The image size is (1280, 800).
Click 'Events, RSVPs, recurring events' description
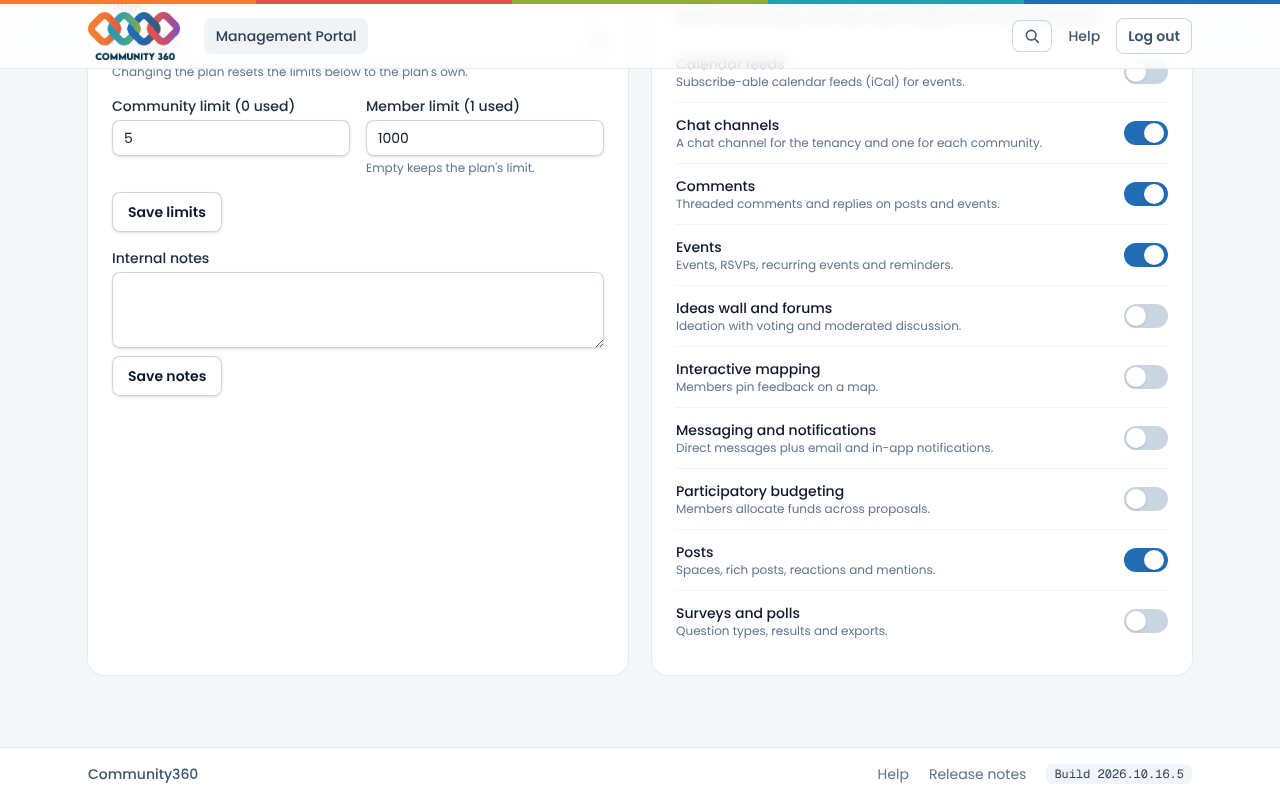click(814, 265)
